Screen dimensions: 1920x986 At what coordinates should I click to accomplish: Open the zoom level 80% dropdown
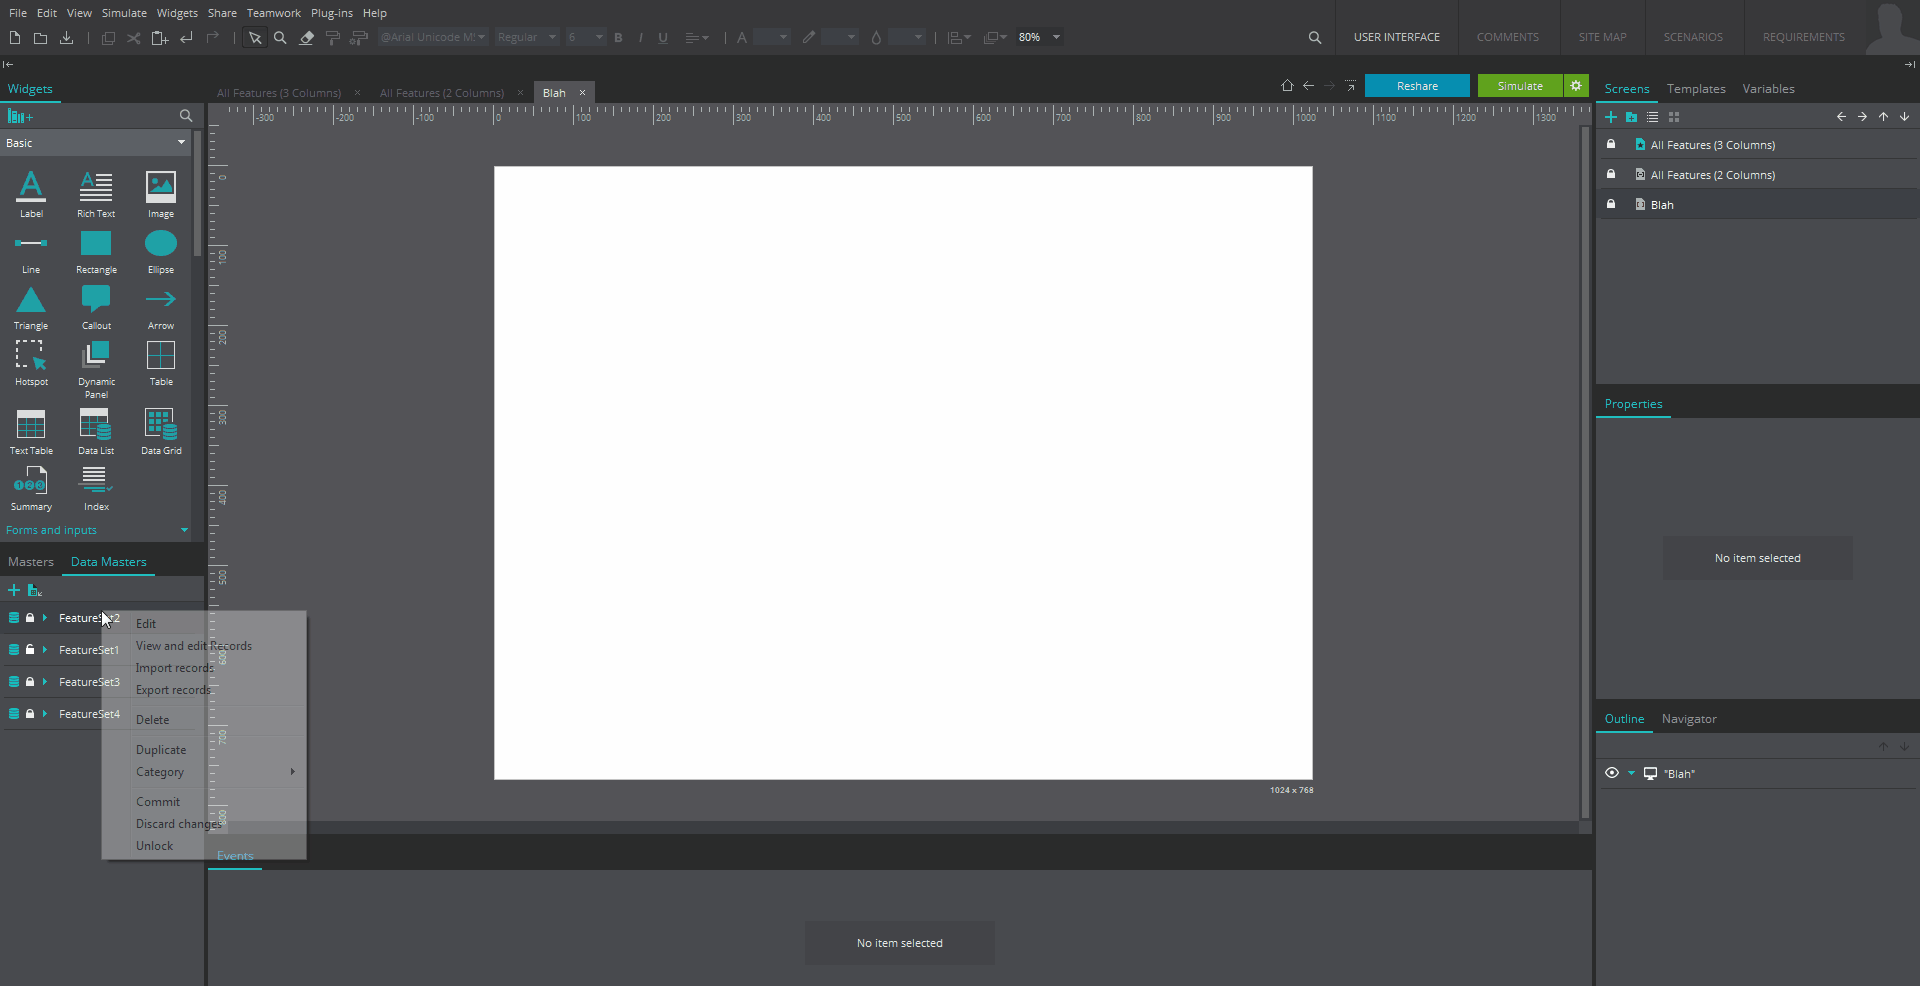tap(1056, 38)
